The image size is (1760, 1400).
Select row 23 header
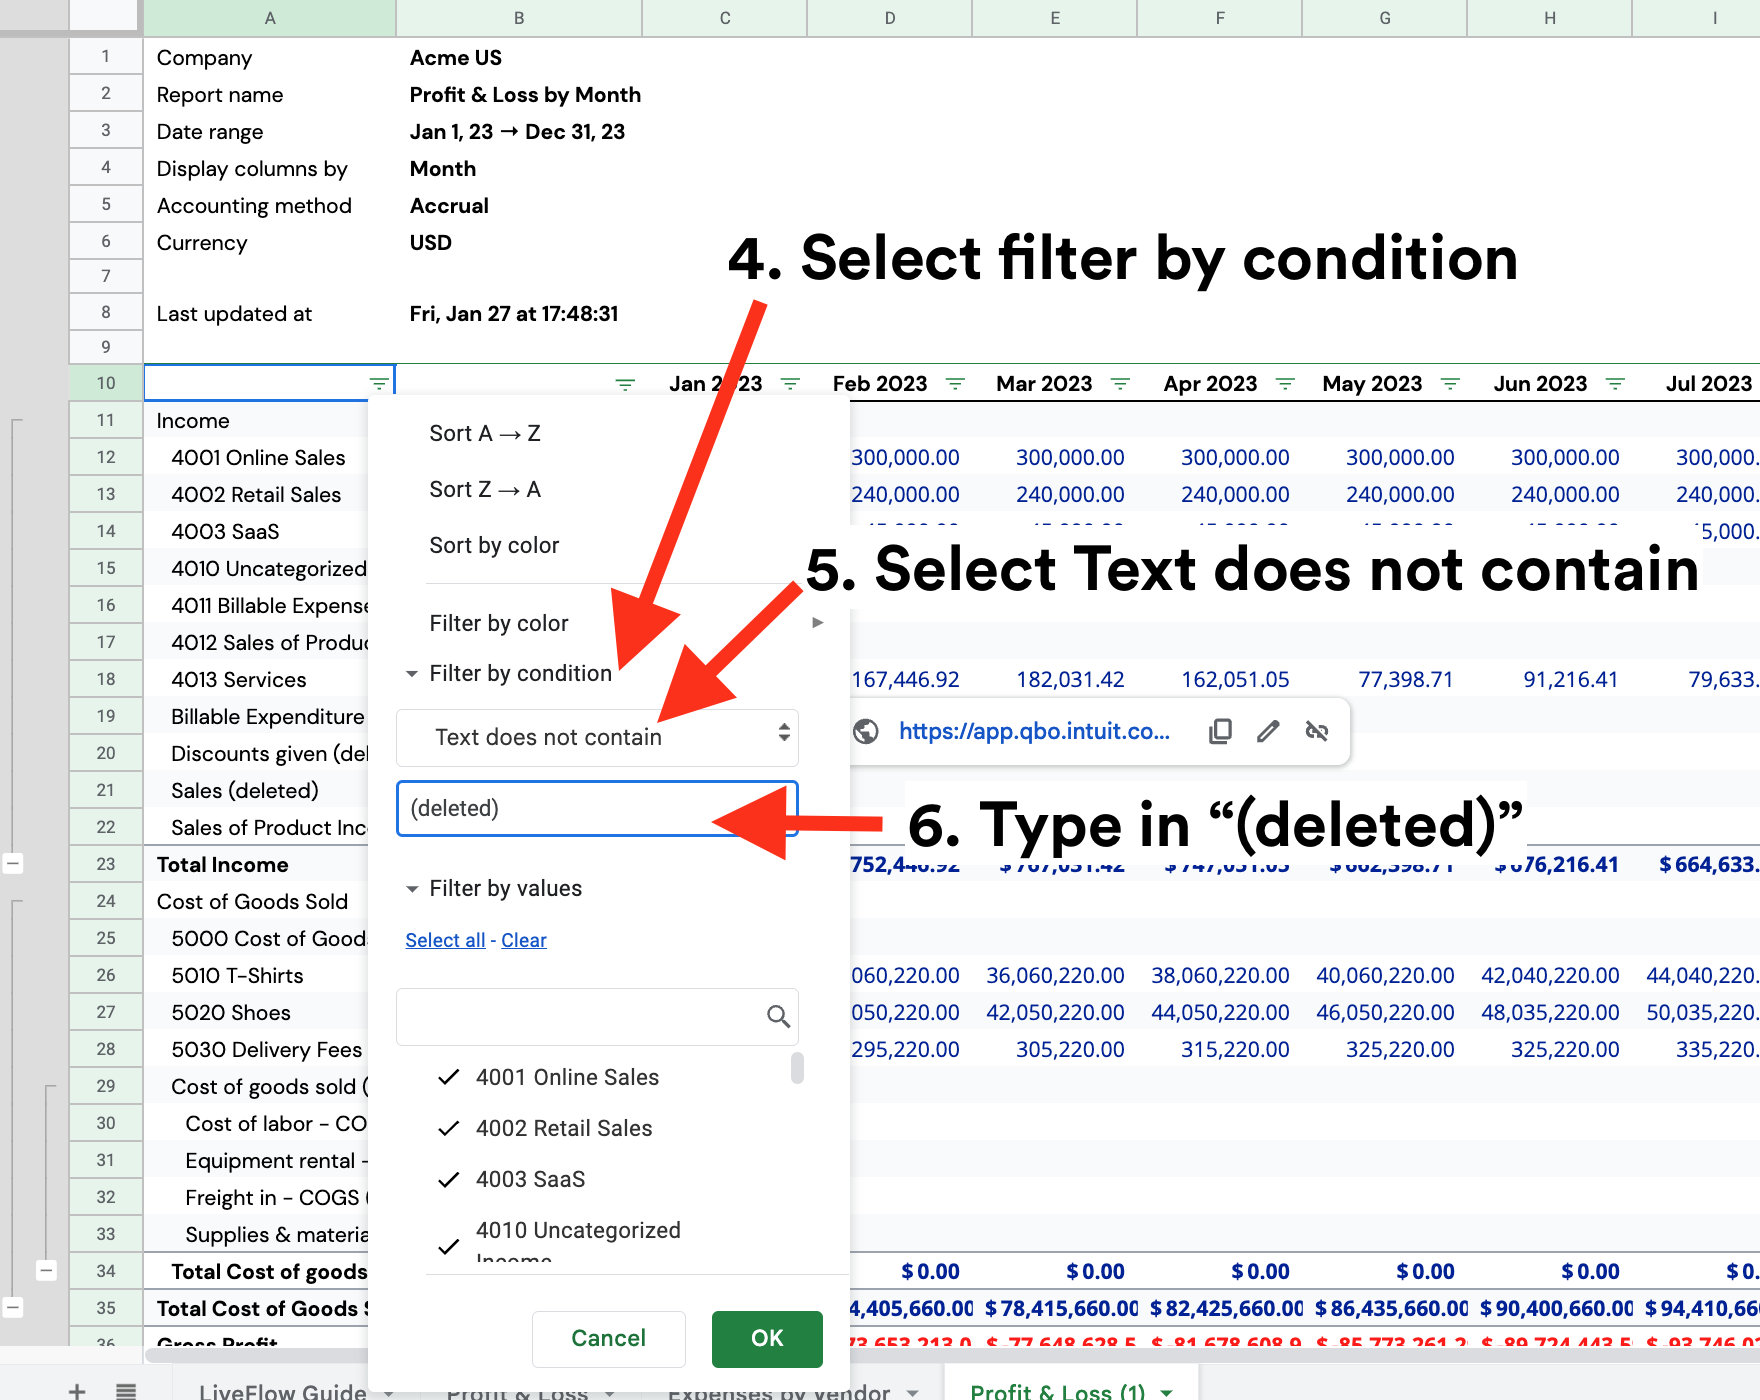point(106,864)
